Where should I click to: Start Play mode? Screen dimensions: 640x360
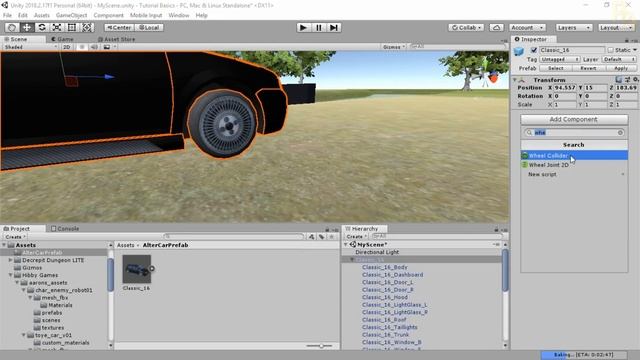(x=303, y=27)
